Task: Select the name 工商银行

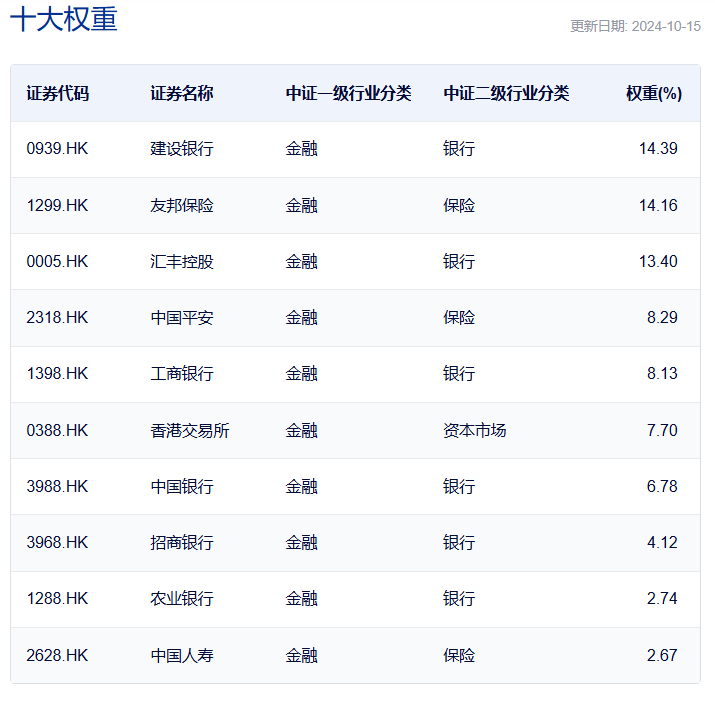Action: (x=182, y=374)
